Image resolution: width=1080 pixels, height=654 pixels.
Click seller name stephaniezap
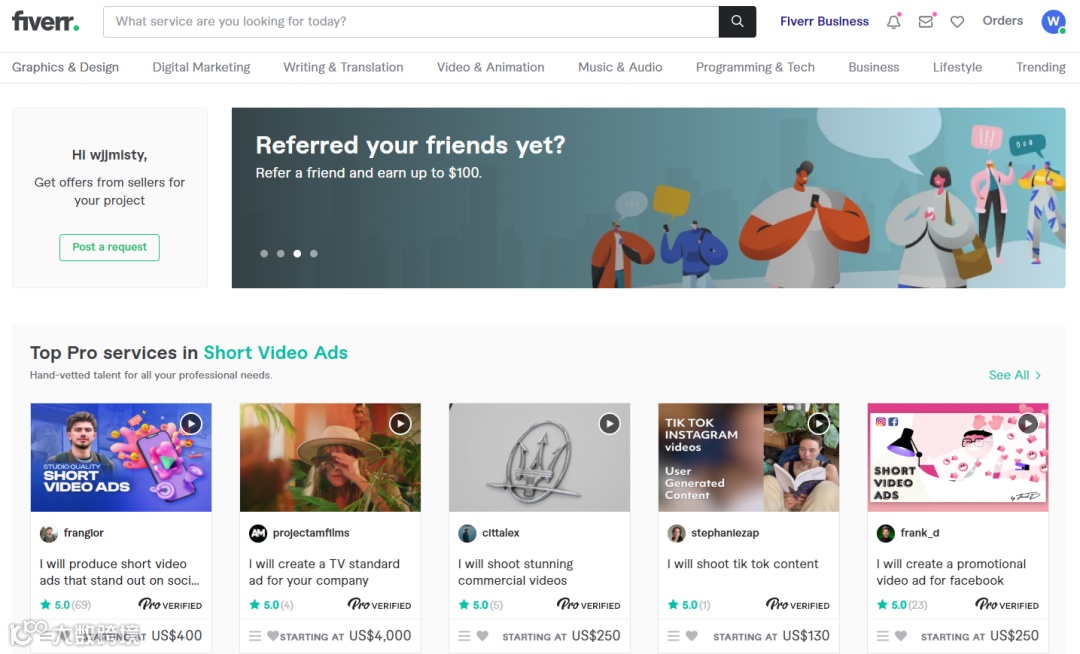pos(725,533)
